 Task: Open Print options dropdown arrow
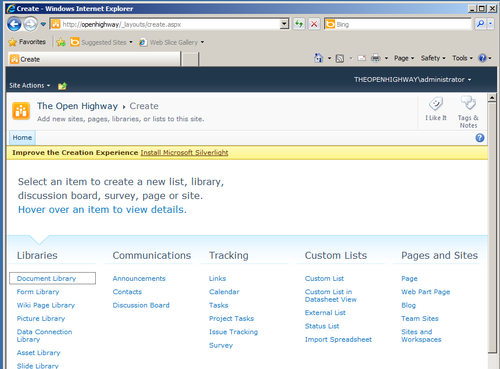coord(386,58)
